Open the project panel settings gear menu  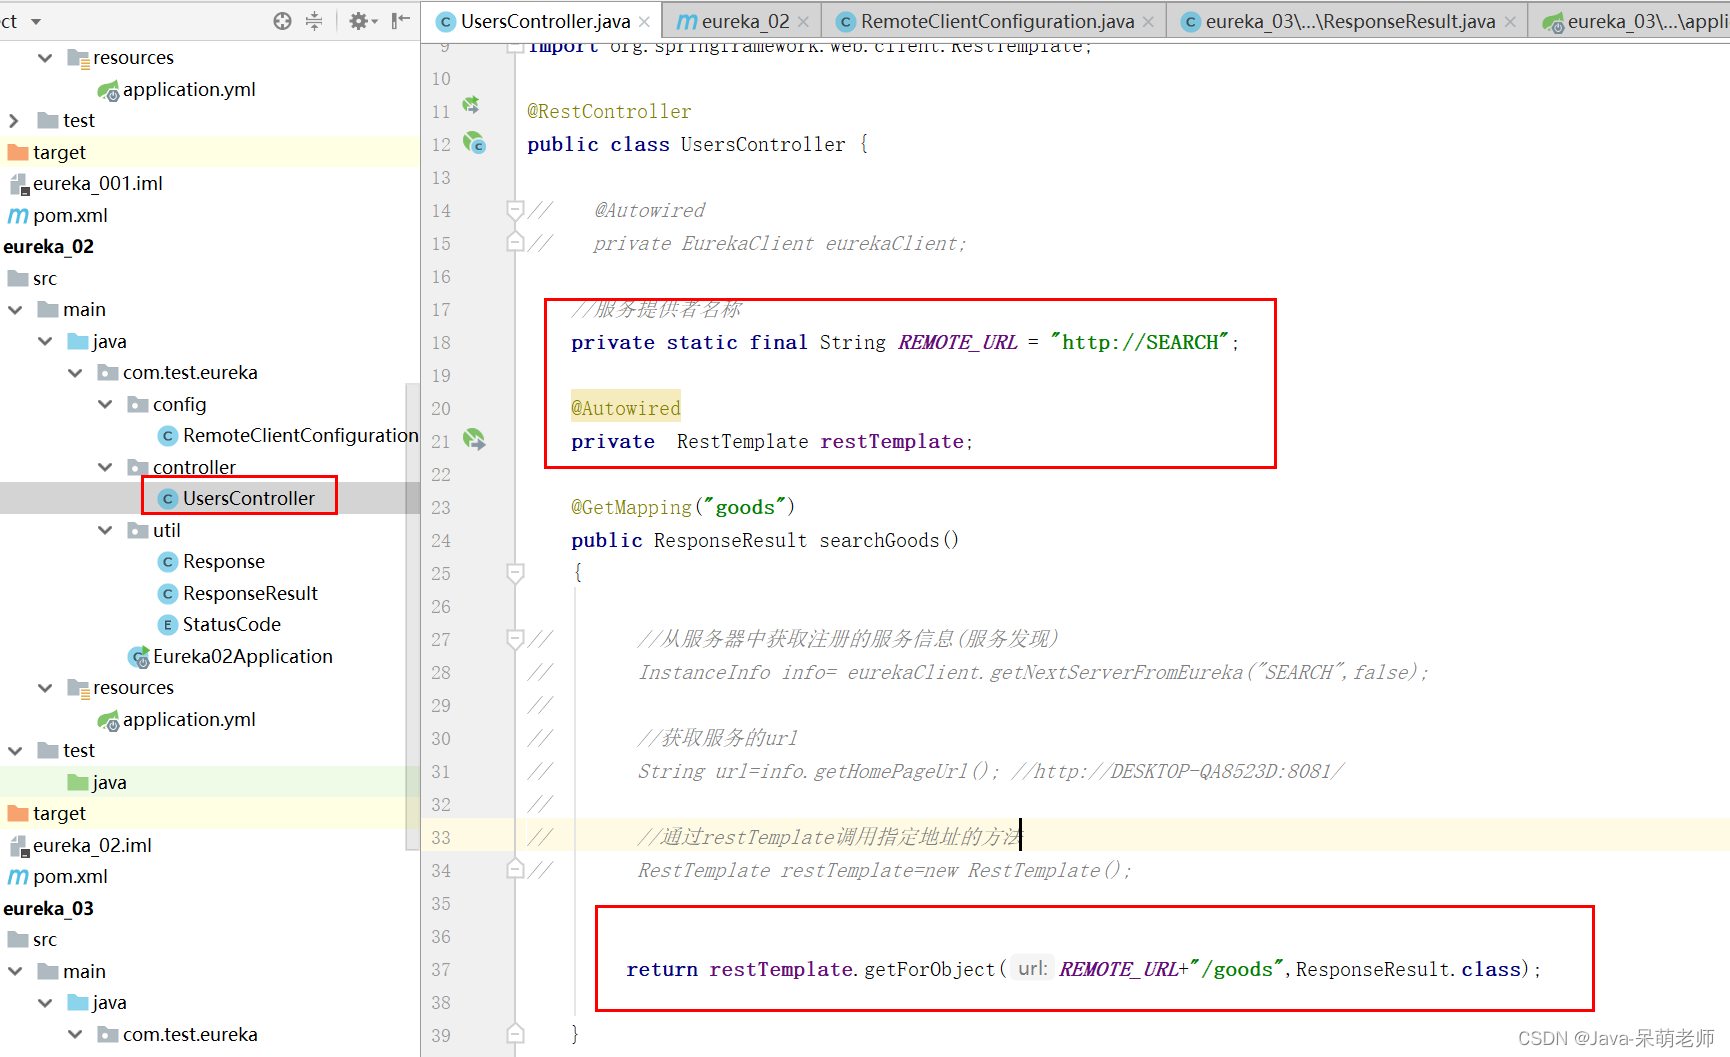[x=362, y=21]
